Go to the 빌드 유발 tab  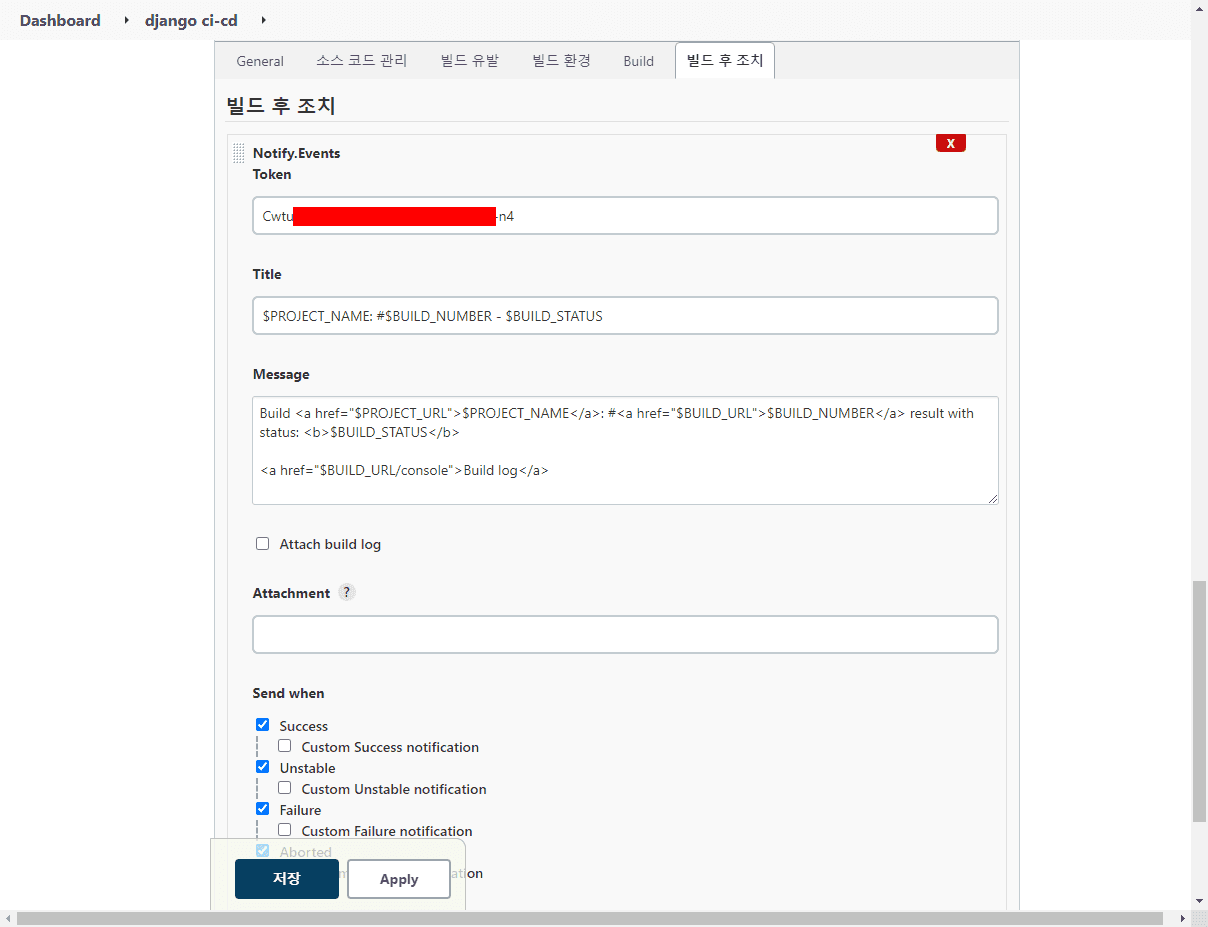pos(470,61)
